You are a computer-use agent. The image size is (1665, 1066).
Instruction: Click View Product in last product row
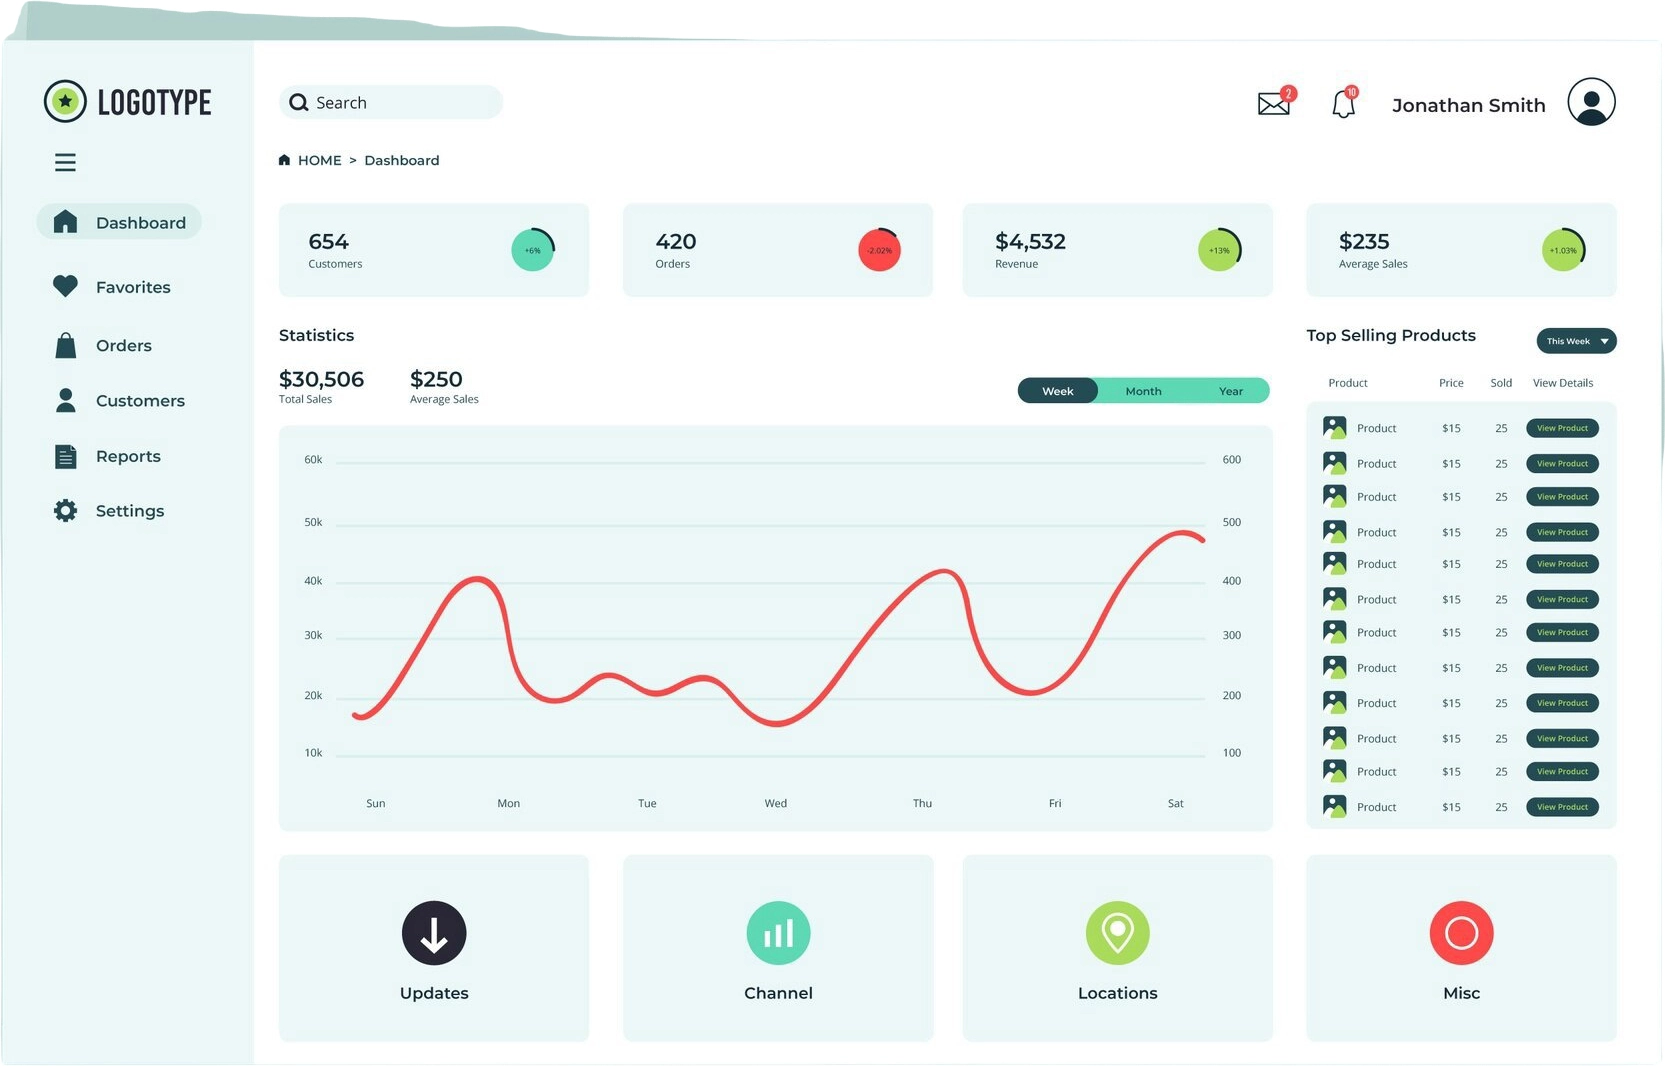tap(1562, 807)
